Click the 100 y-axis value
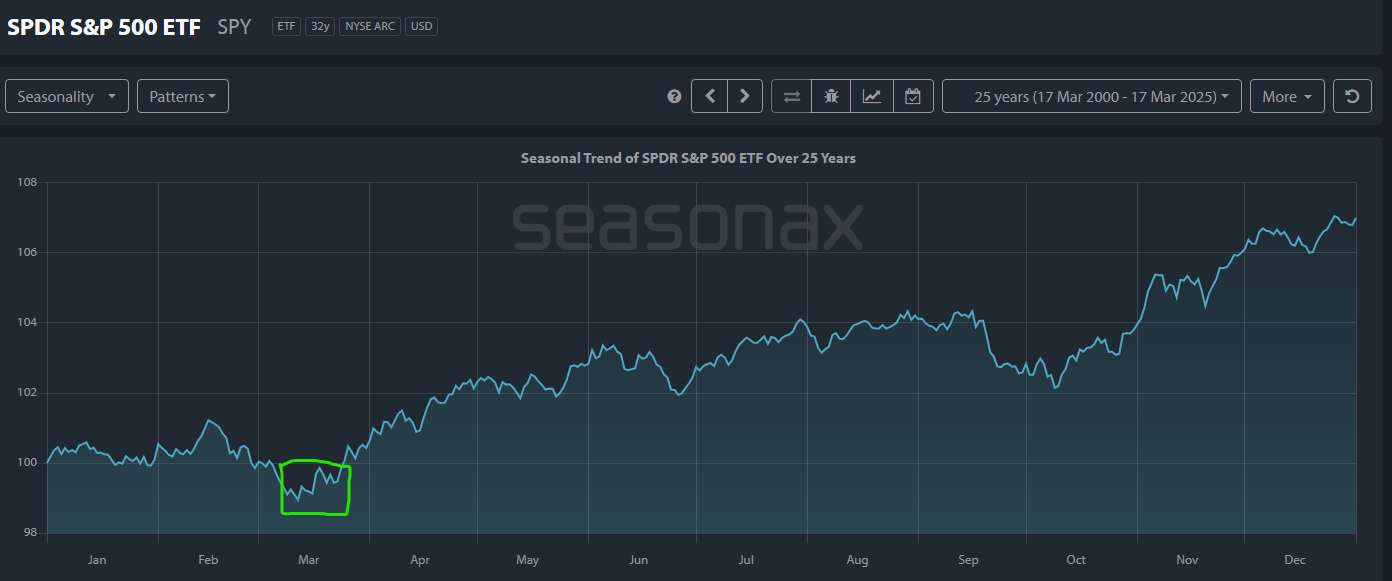Screen dimensions: 1392x581 point(27,462)
